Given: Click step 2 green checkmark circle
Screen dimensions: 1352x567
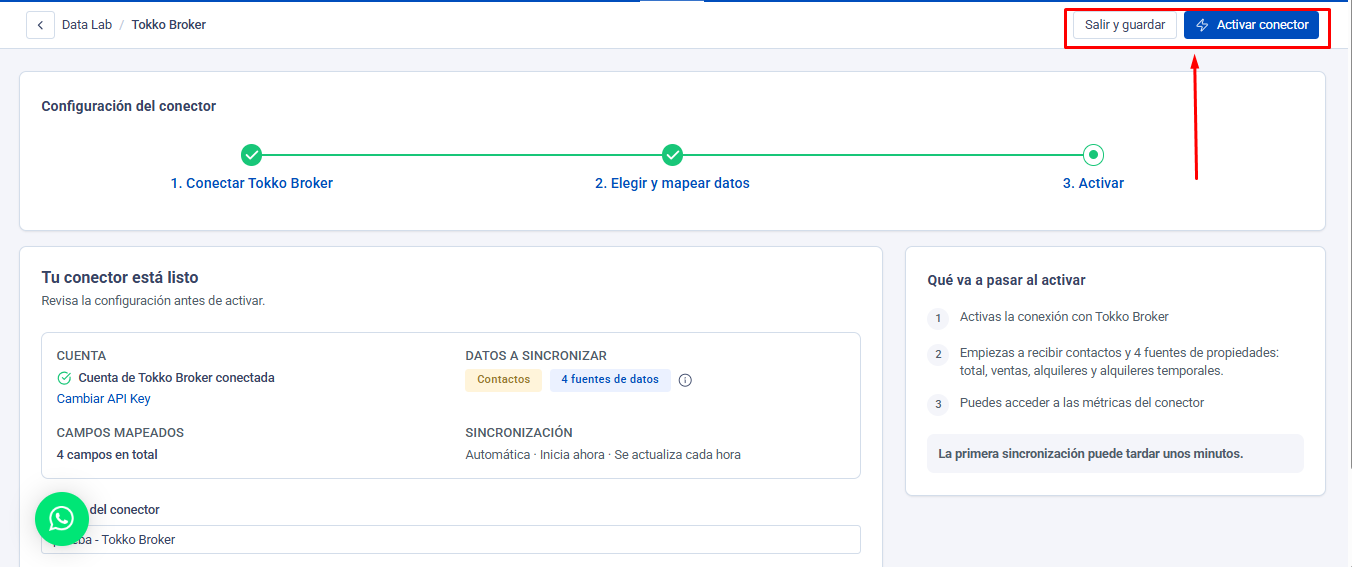Looking at the screenshot, I should (x=673, y=155).
